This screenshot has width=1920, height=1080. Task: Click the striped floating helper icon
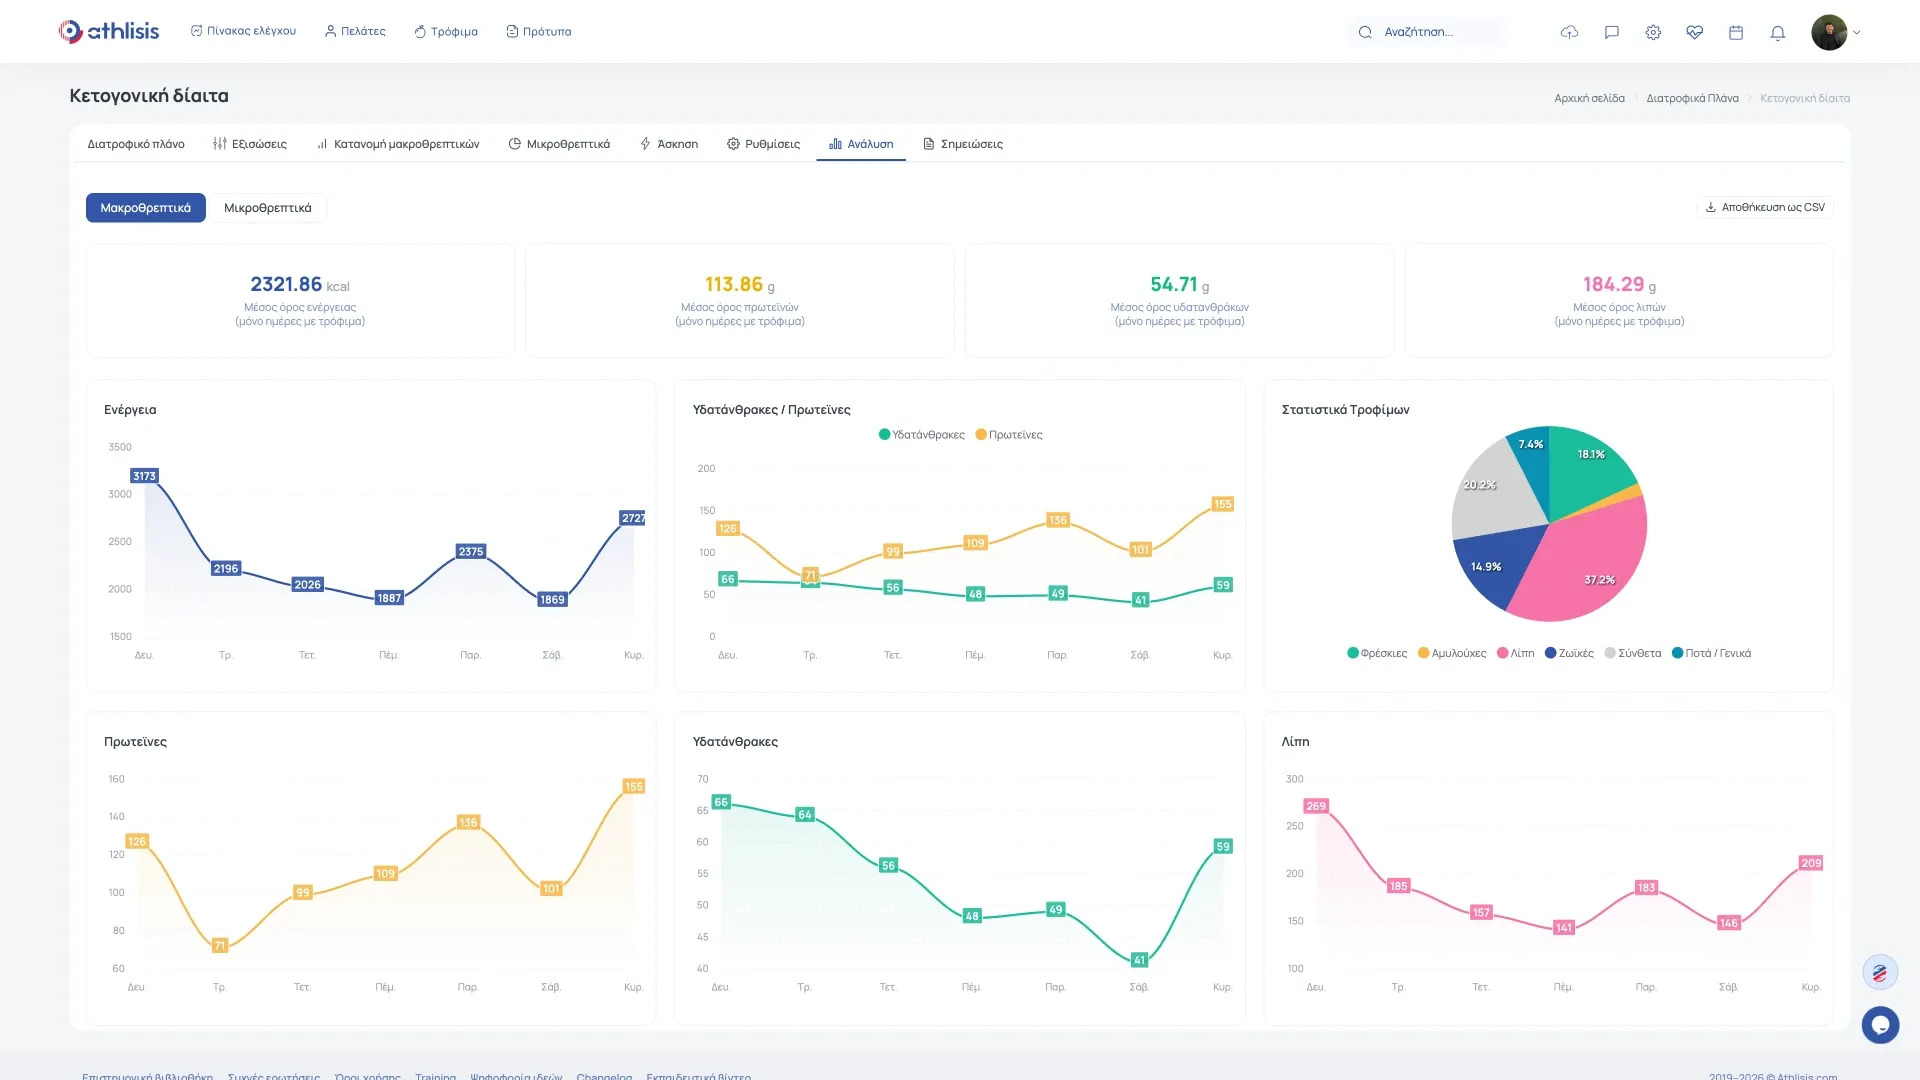(x=1880, y=972)
